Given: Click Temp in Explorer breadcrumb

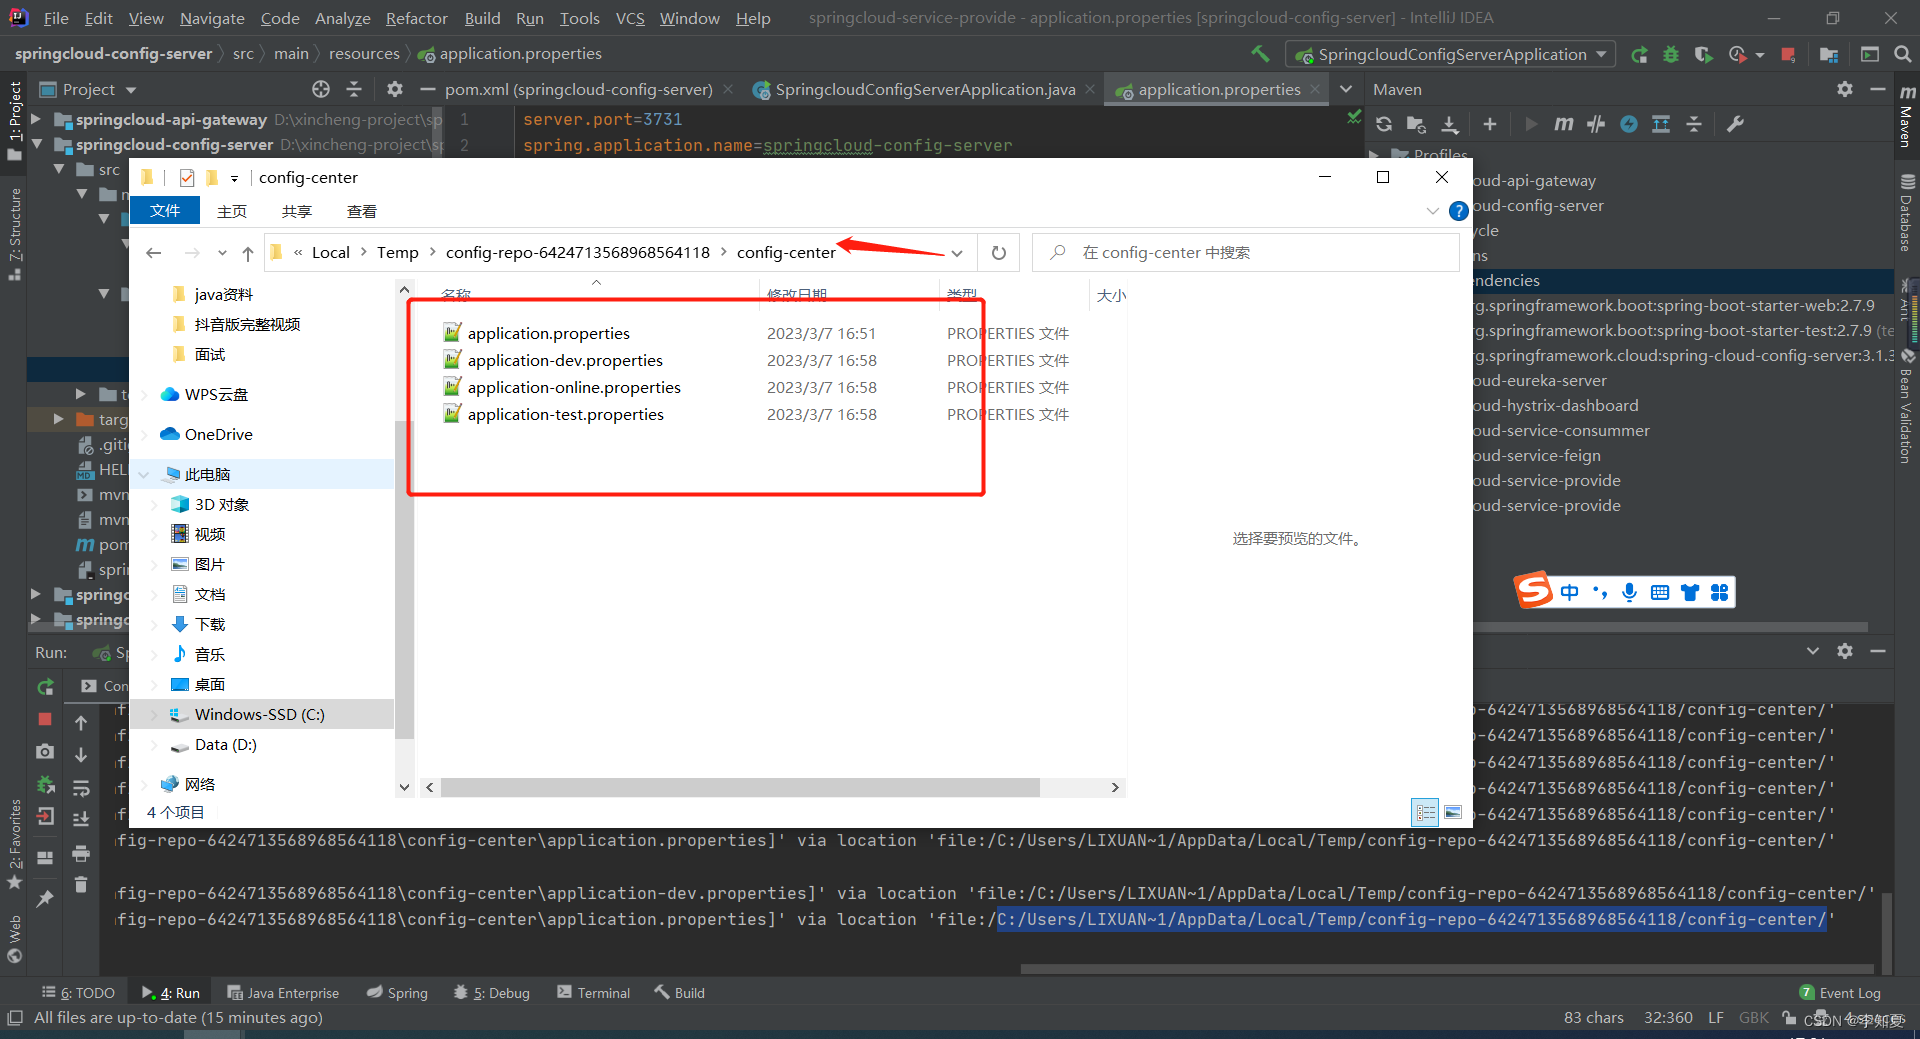Looking at the screenshot, I should pos(397,253).
